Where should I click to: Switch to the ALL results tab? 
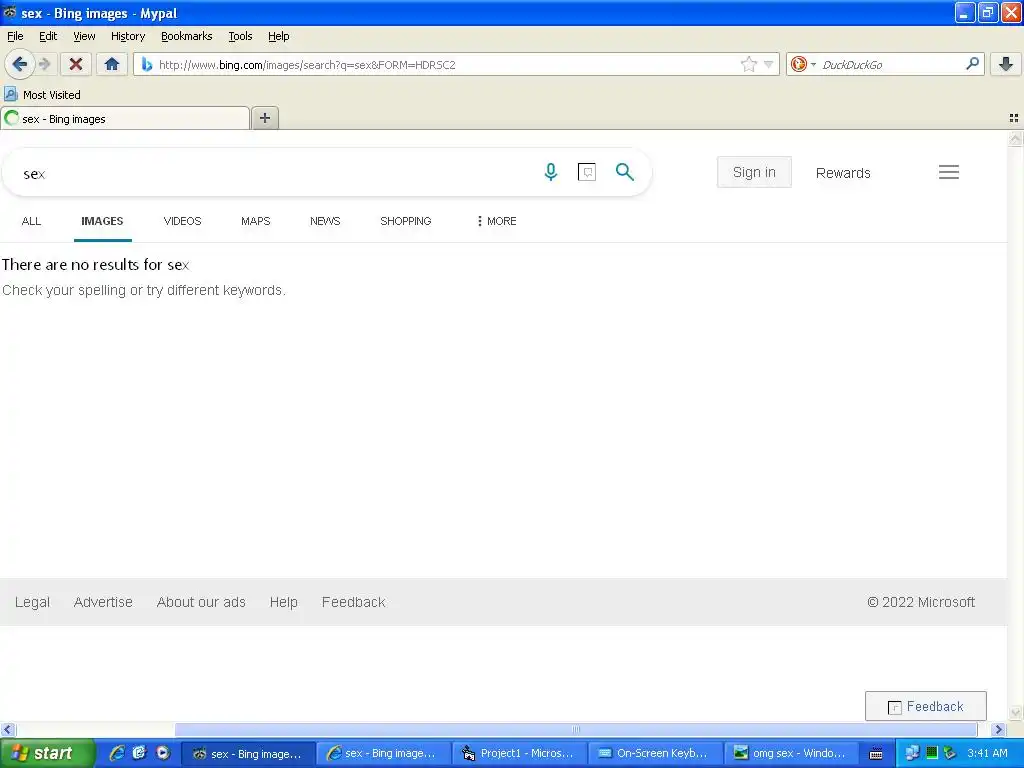[31, 221]
